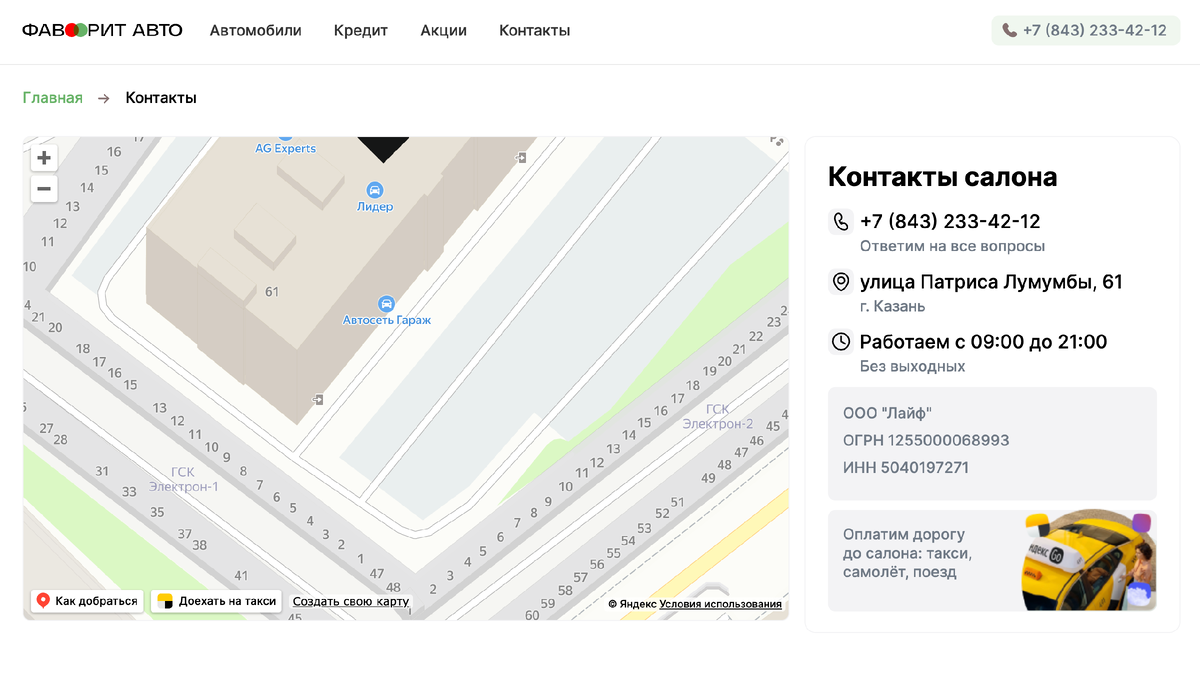This screenshot has height=680, width=1200.
Task: Open the Создать свою карту link
Action: (351, 600)
